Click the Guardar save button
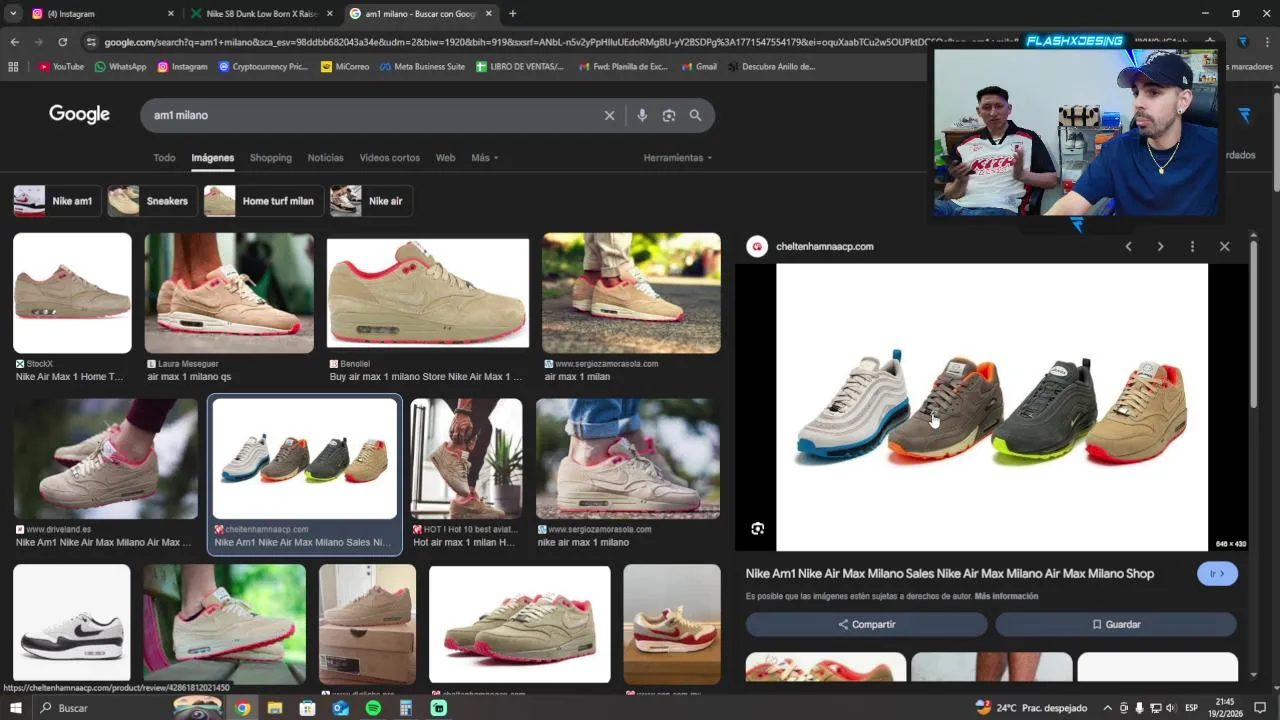This screenshot has height=720, width=1280. [1116, 624]
